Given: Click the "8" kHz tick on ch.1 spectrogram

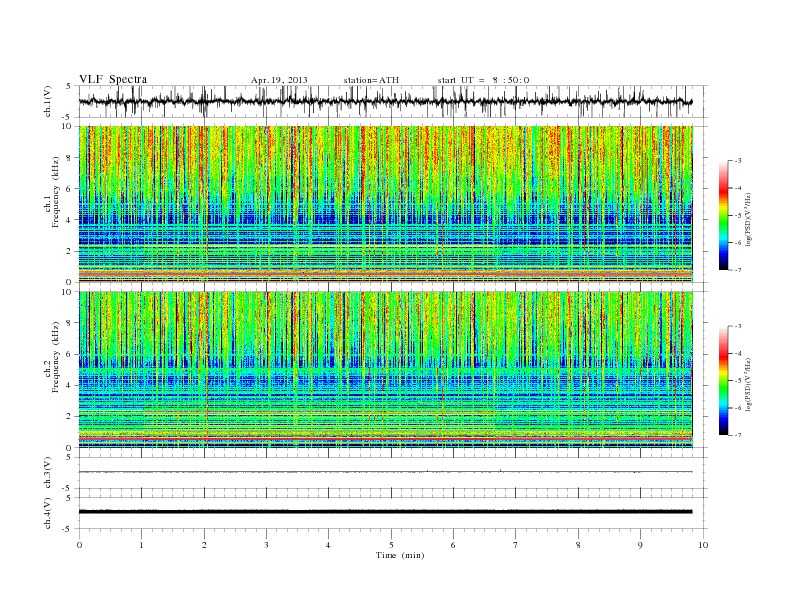Looking at the screenshot, I should [69, 158].
